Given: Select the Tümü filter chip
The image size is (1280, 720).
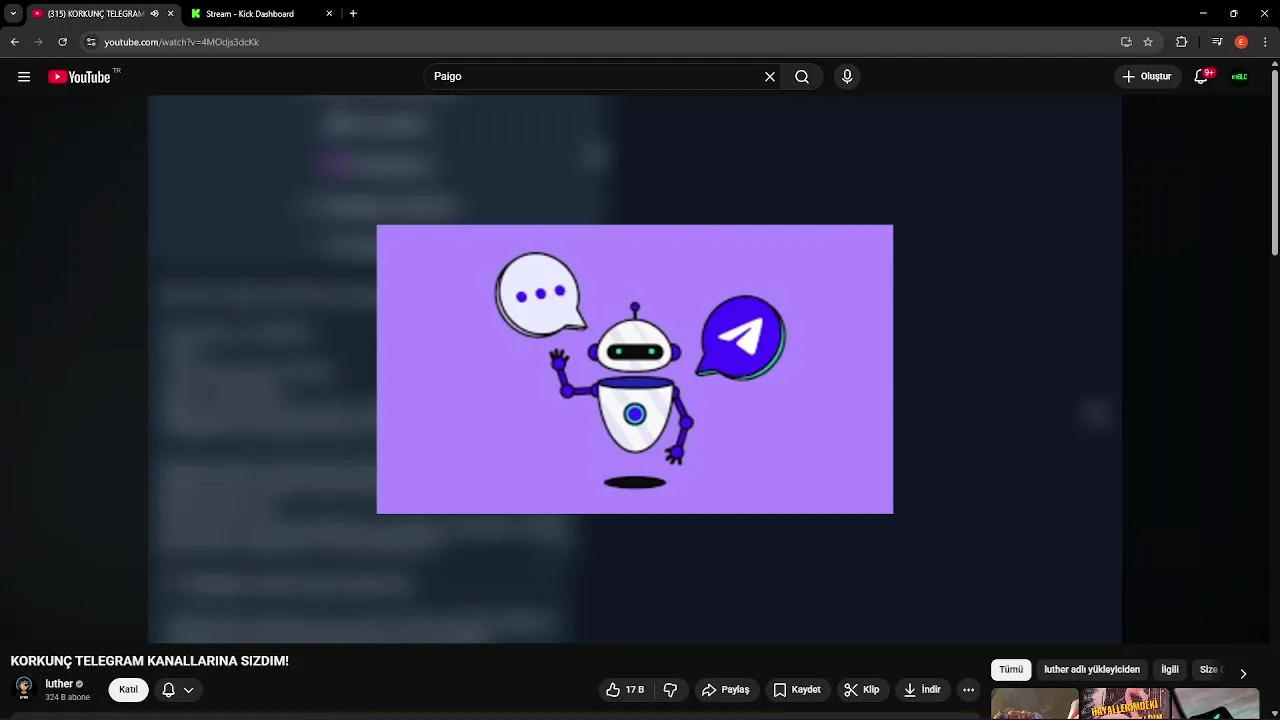Looking at the screenshot, I should tap(1011, 670).
